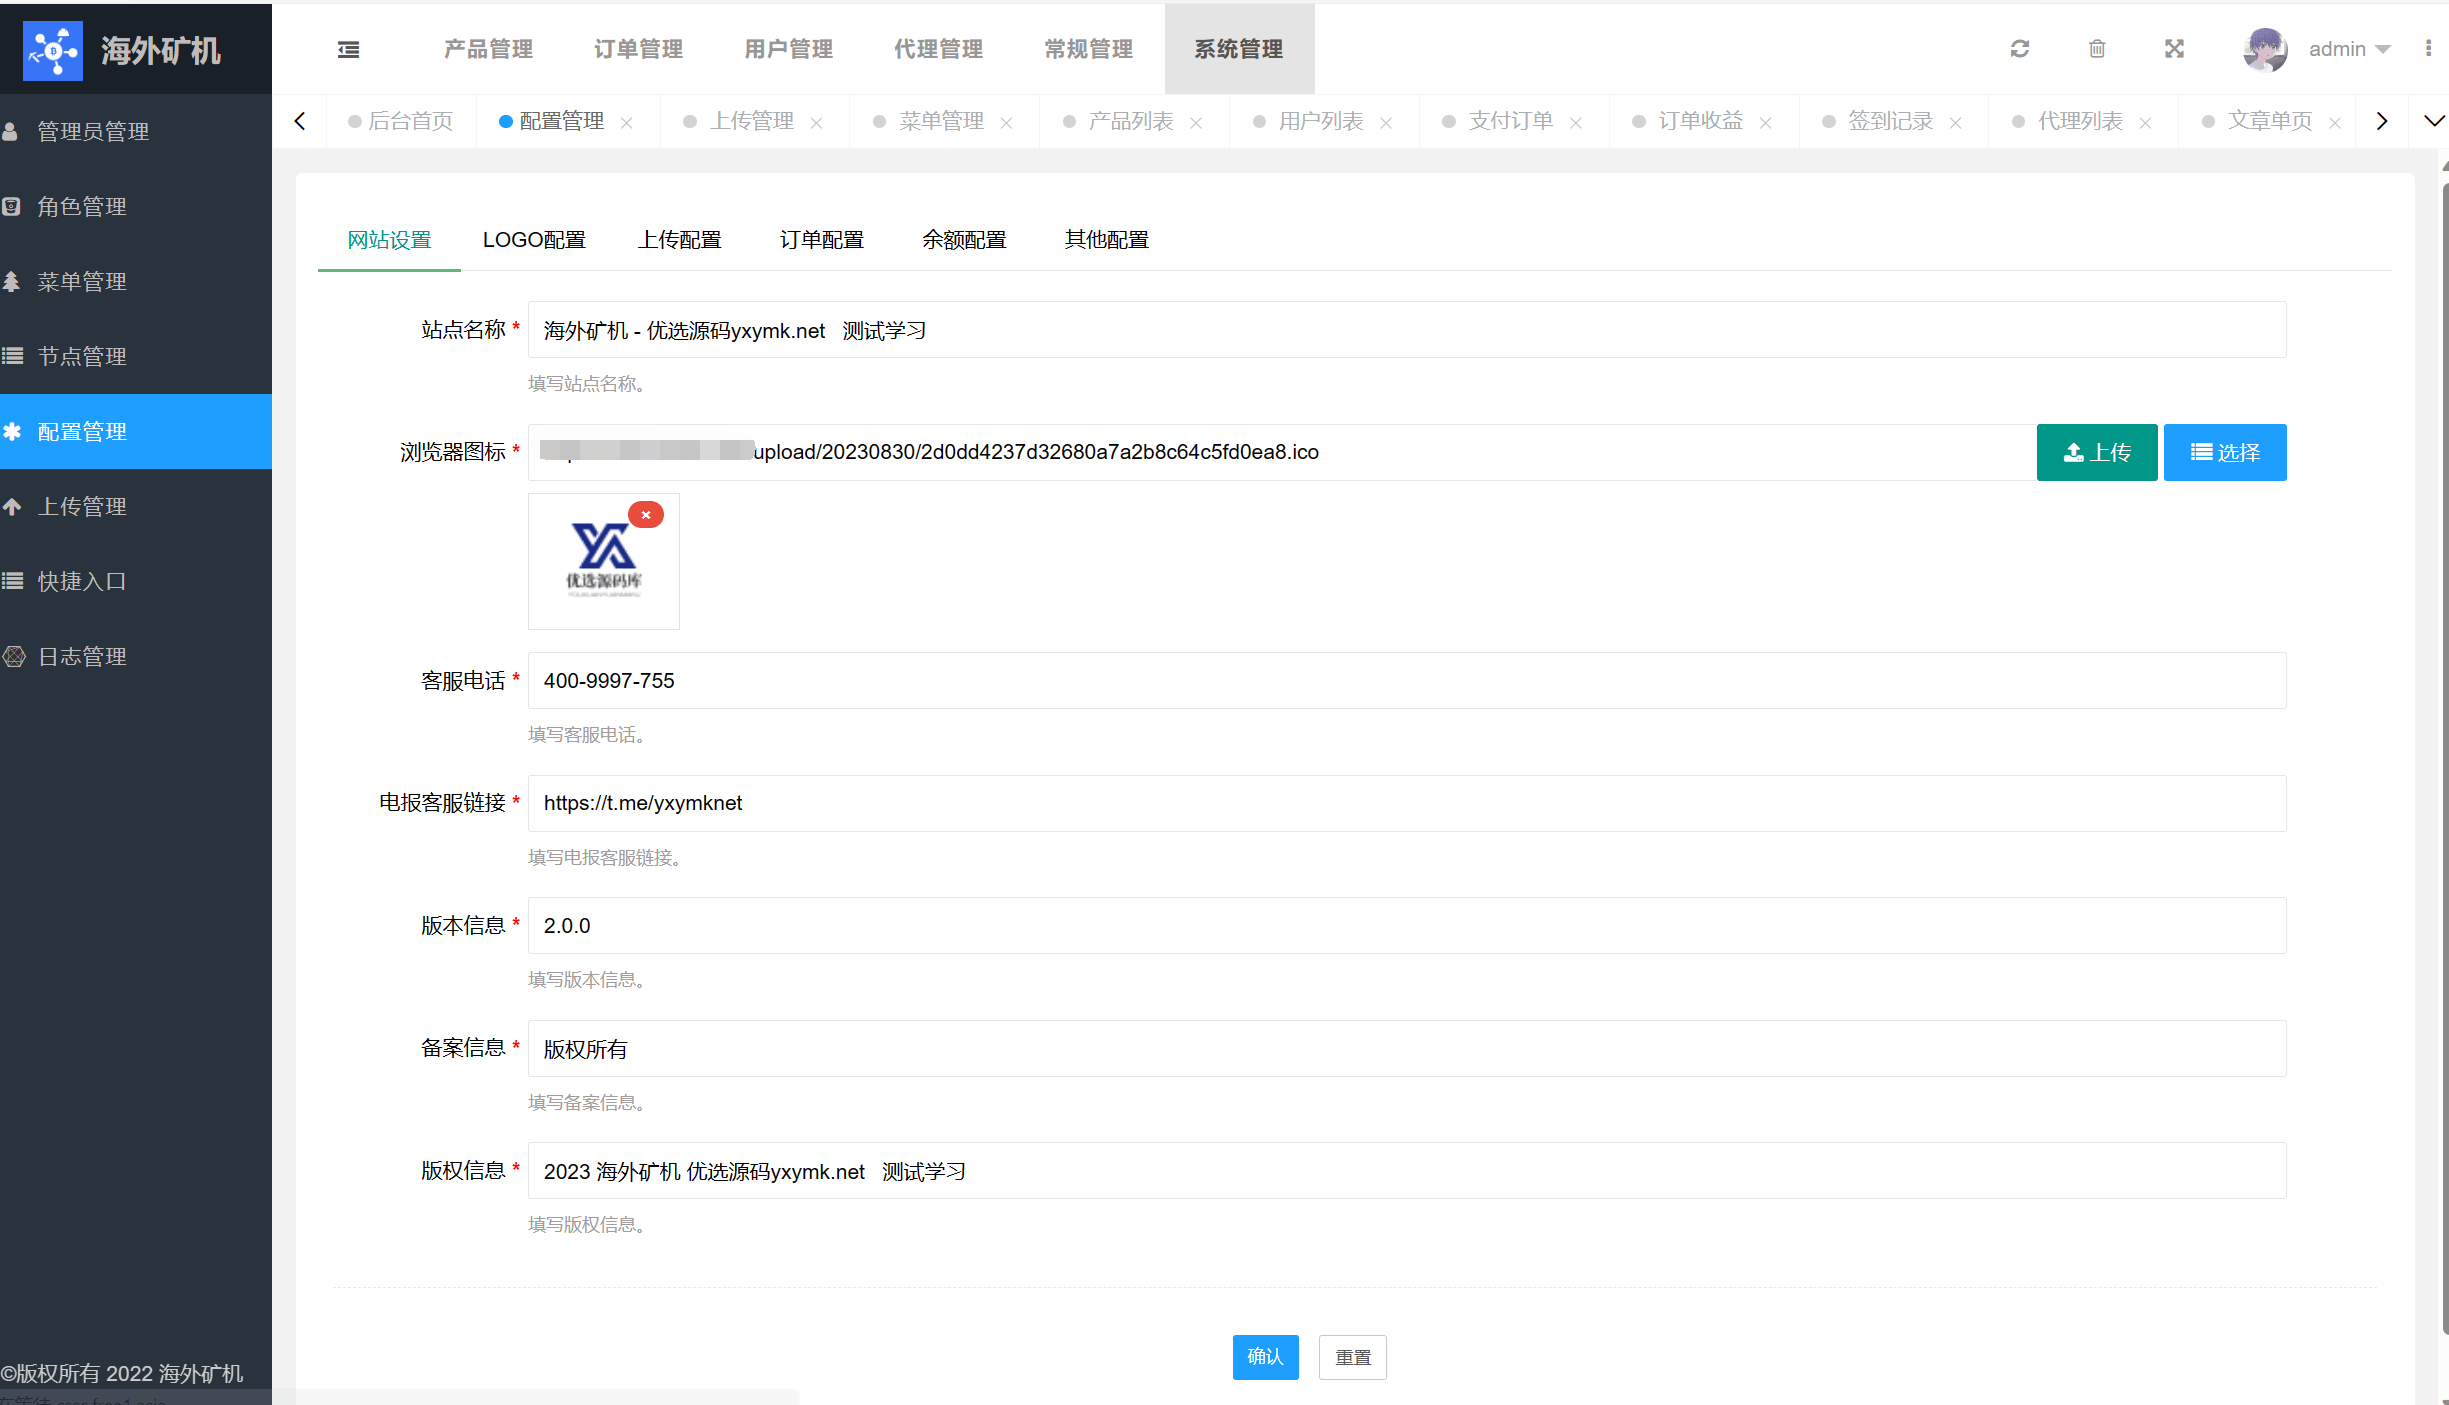The image size is (2449, 1405).
Task: Click the refresh icon in the top bar
Action: coord(2019,49)
